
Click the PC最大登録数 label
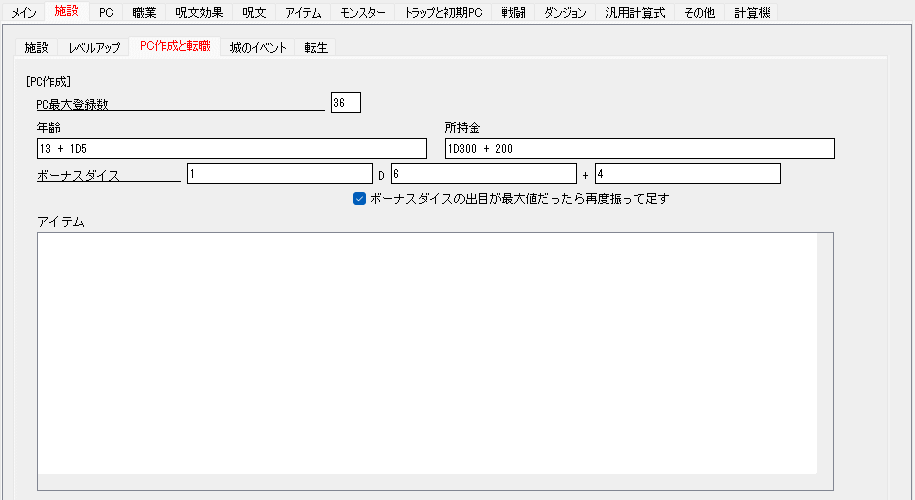[72, 105]
